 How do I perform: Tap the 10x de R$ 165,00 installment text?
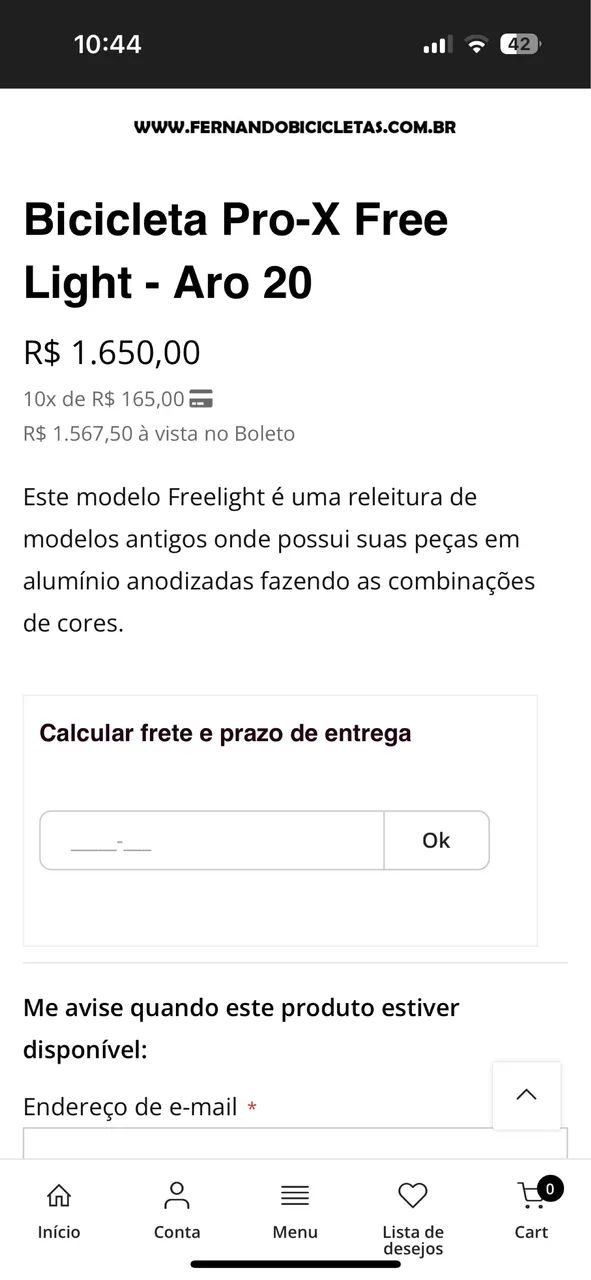pyautogui.click(x=104, y=399)
